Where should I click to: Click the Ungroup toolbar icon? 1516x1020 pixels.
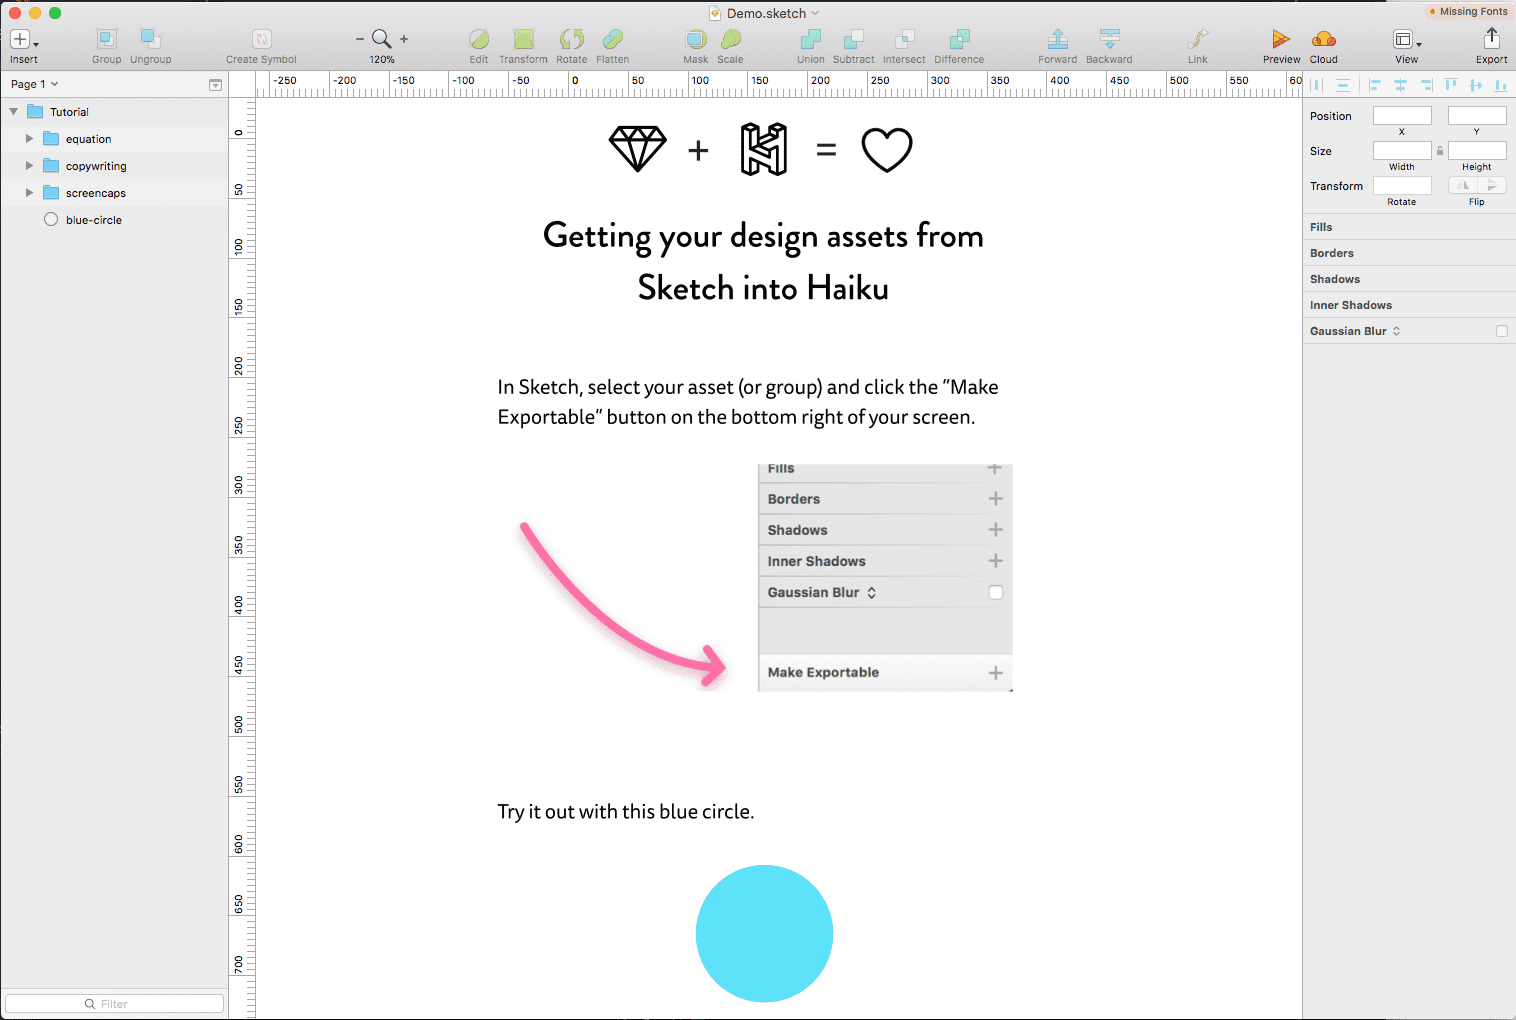click(150, 39)
